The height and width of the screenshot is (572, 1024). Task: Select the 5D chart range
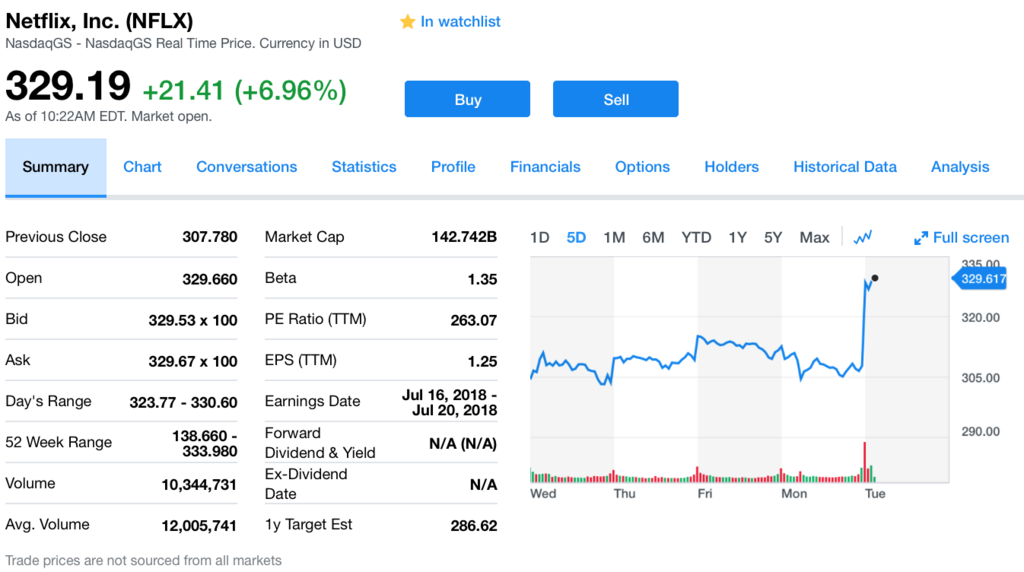(x=576, y=238)
